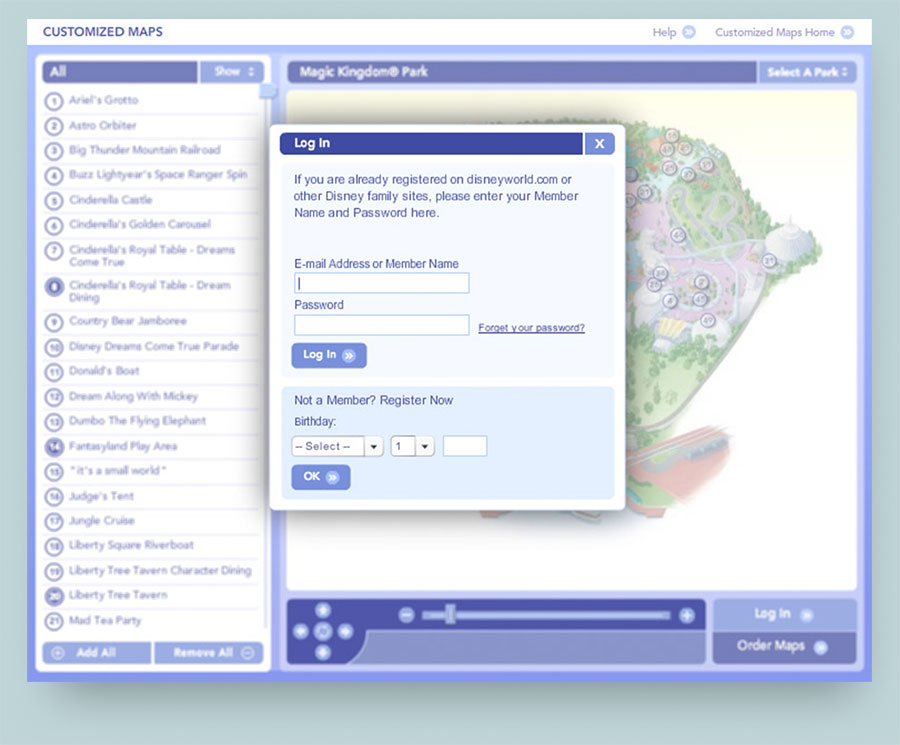900x745 pixels.
Task: Pan map up with arrow icon
Action: pos(322,610)
